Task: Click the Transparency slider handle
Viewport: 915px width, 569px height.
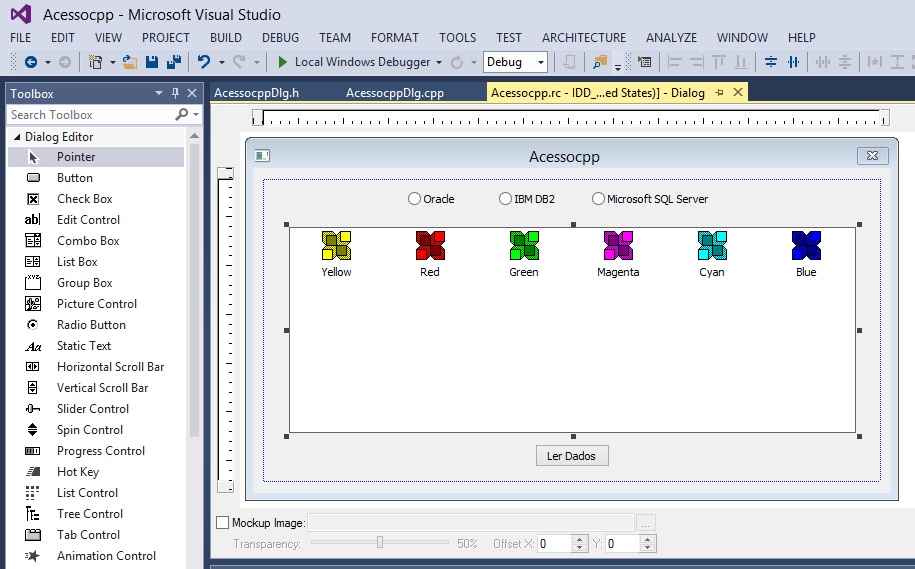Action: [x=380, y=543]
